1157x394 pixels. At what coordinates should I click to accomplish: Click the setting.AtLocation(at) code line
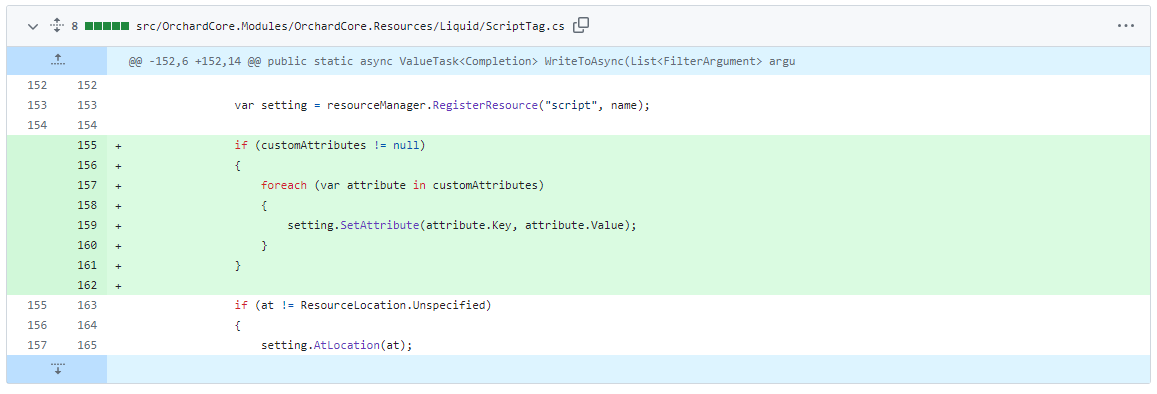pos(336,345)
